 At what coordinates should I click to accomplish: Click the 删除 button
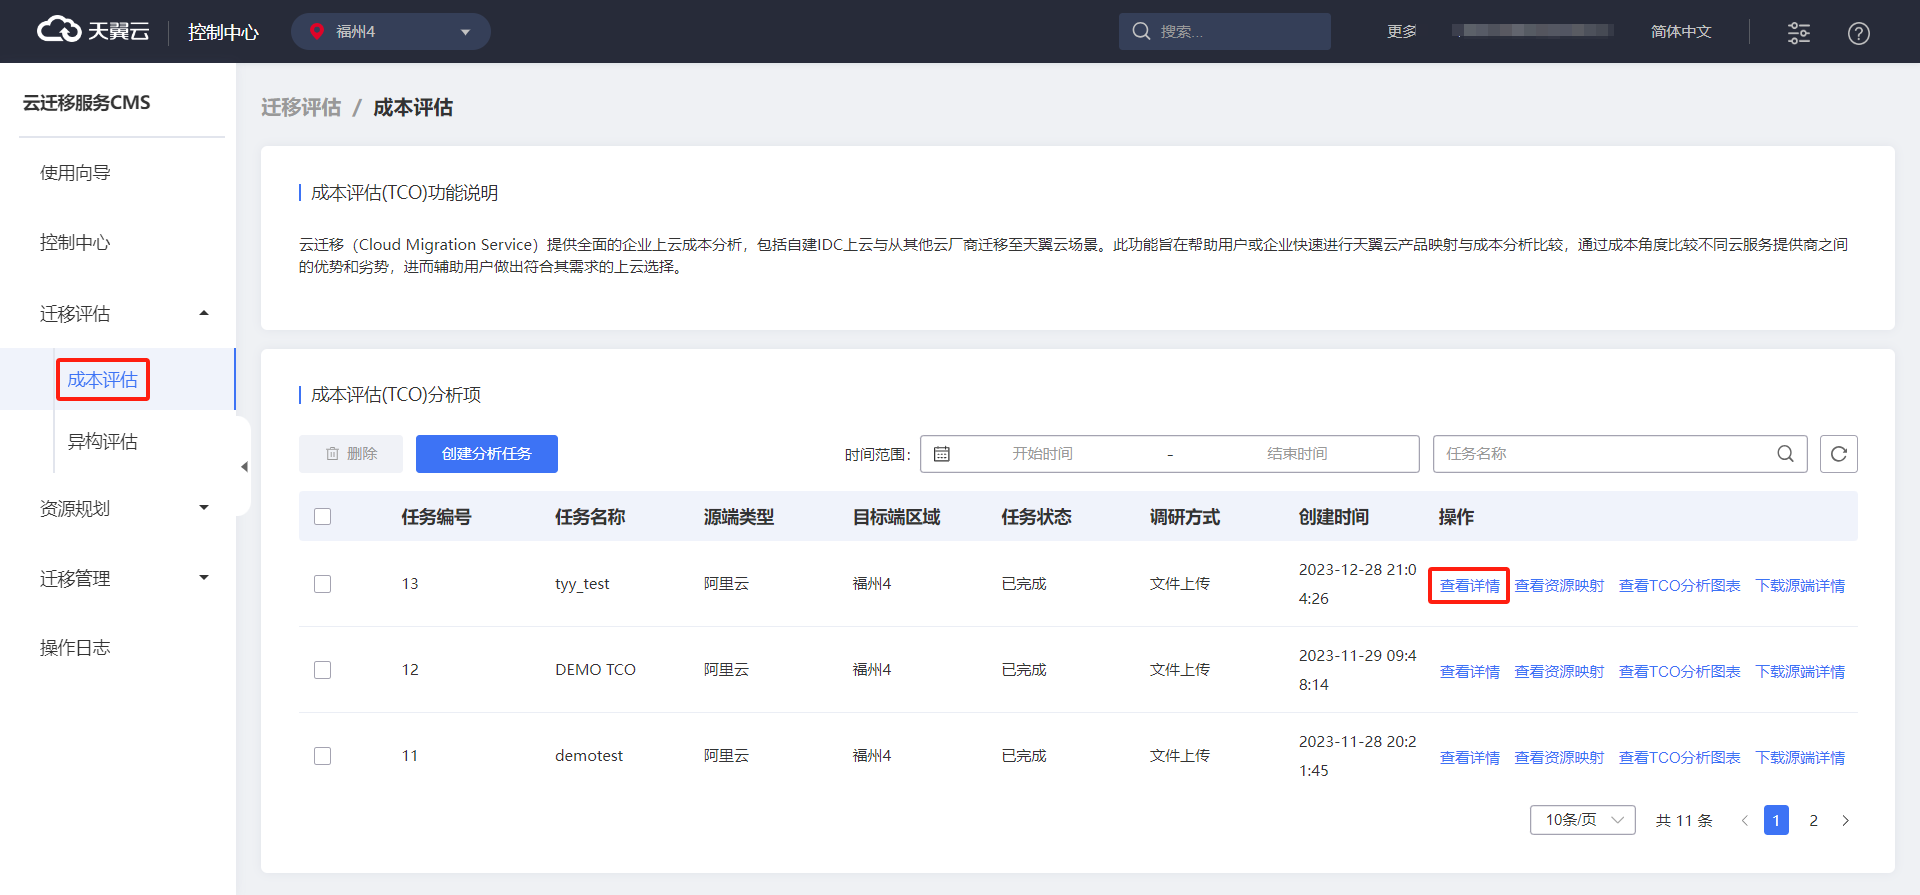click(x=350, y=454)
